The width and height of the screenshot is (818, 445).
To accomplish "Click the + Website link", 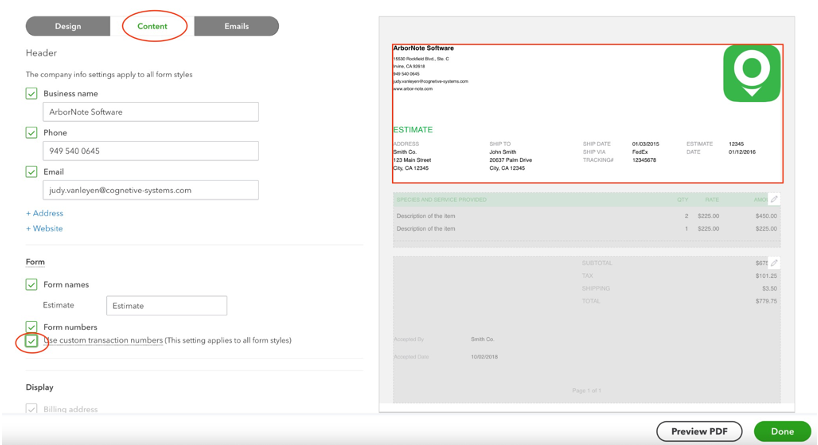I will tap(44, 228).
